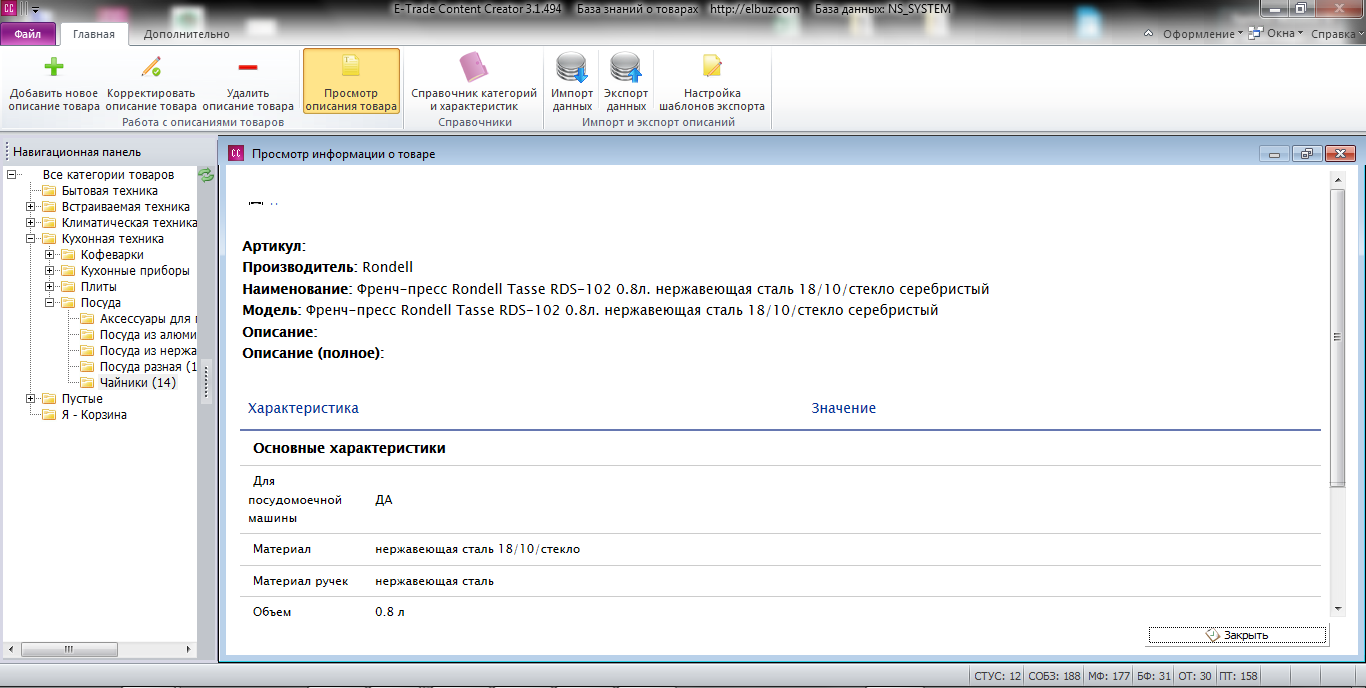Click the navigation panel horizontal scrollbar
The image size is (1366, 688).
[69, 649]
